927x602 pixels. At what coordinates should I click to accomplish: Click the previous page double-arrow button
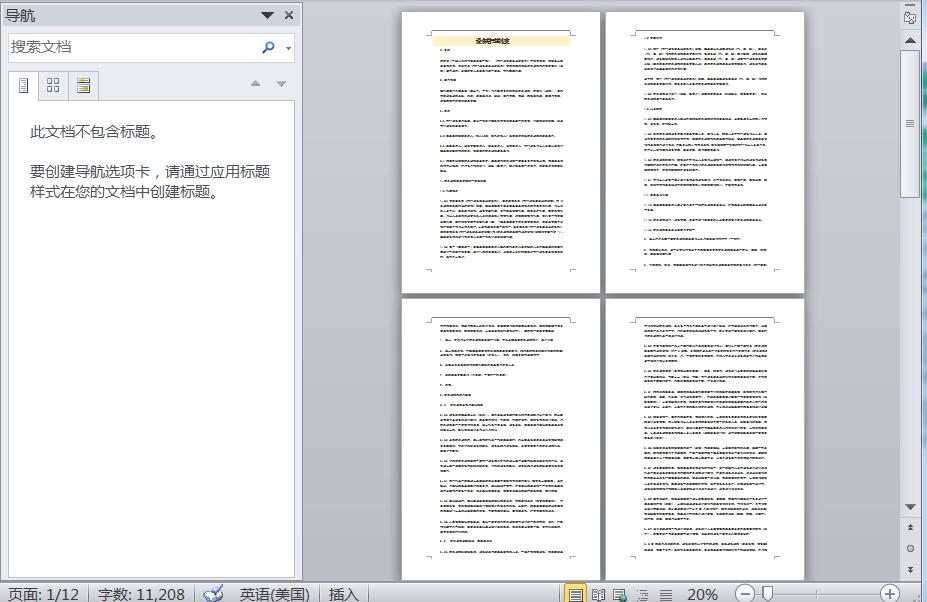(910, 527)
